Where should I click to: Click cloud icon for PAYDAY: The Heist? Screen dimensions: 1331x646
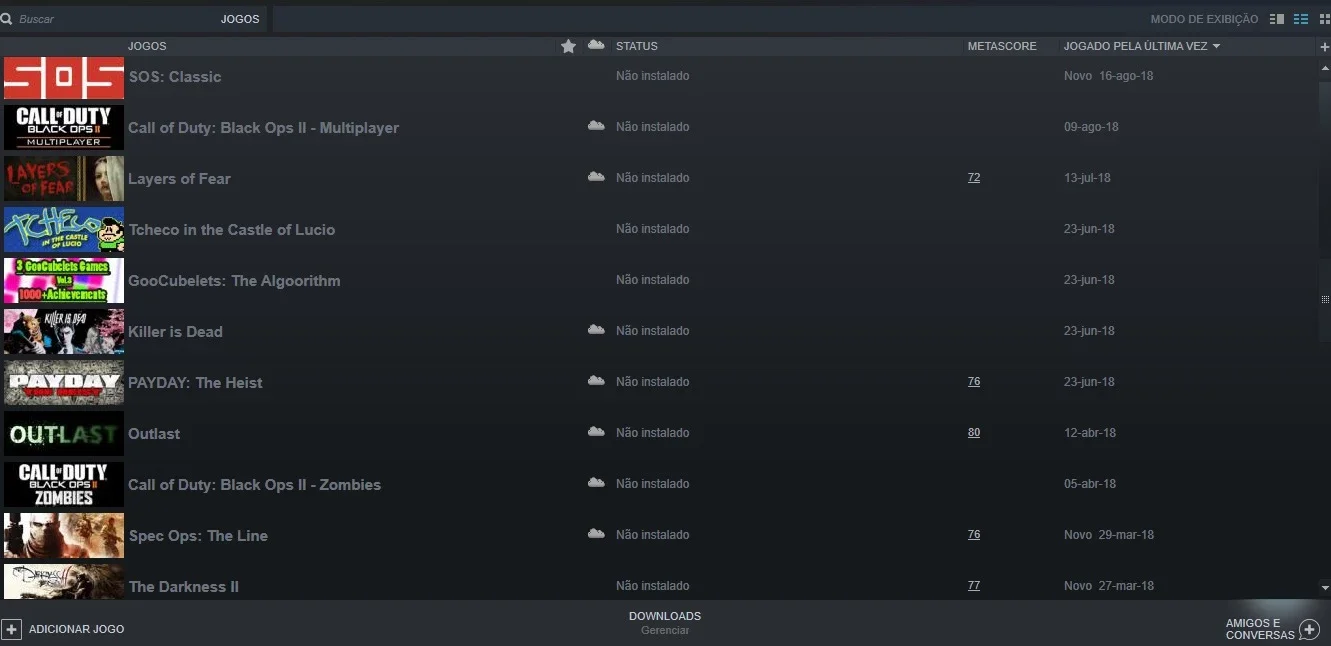click(596, 381)
